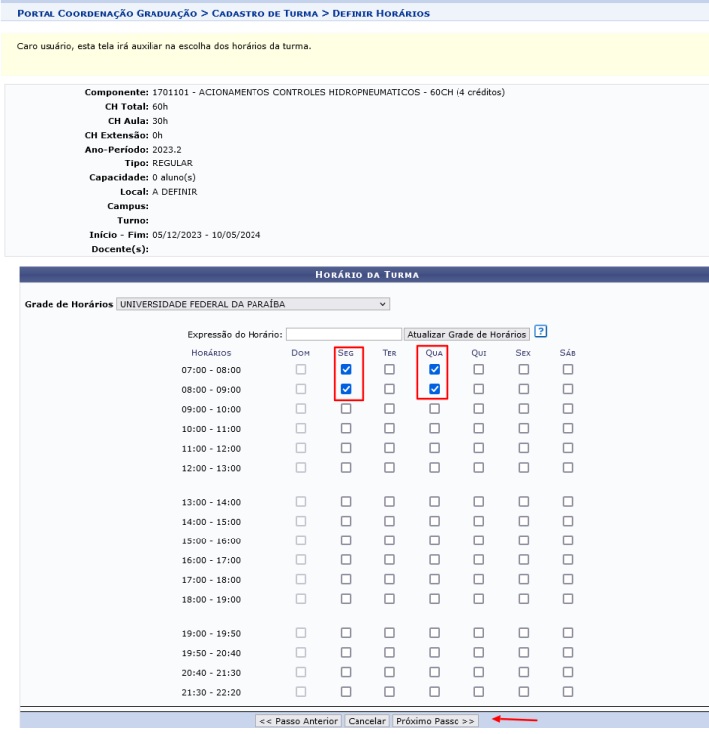Uncheck Seg 07:00 - 08:00 checkbox
Image resolution: width=709 pixels, height=734 pixels.
tap(346, 369)
